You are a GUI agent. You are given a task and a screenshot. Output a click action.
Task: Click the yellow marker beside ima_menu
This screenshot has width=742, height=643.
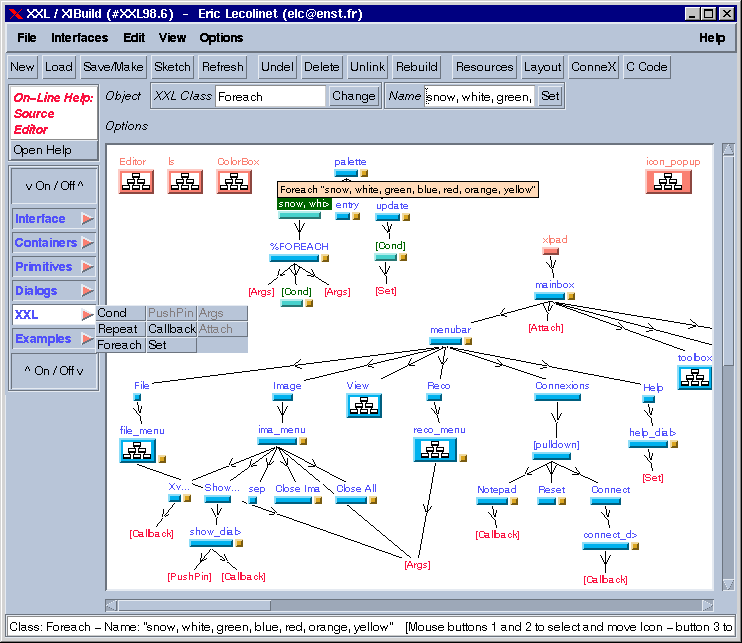coord(303,441)
